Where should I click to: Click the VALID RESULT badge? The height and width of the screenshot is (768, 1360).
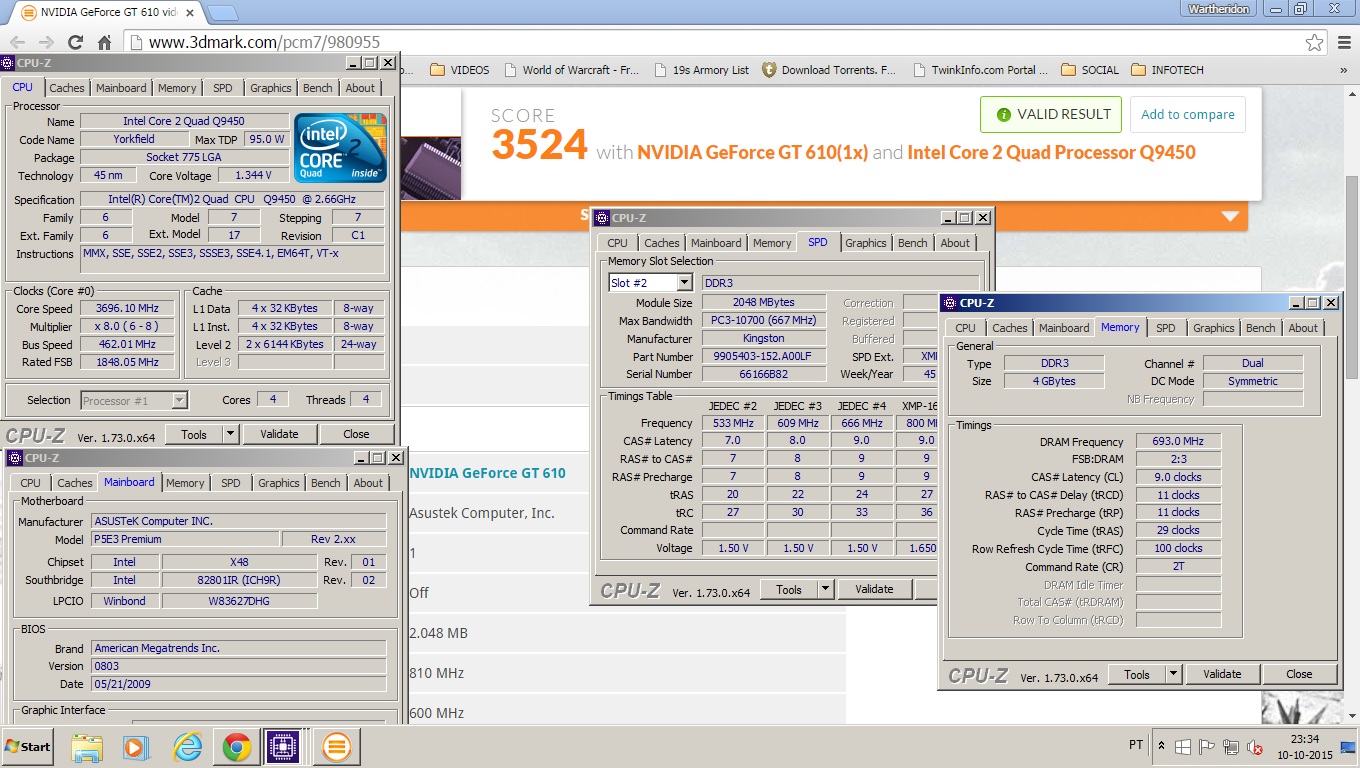1051,114
